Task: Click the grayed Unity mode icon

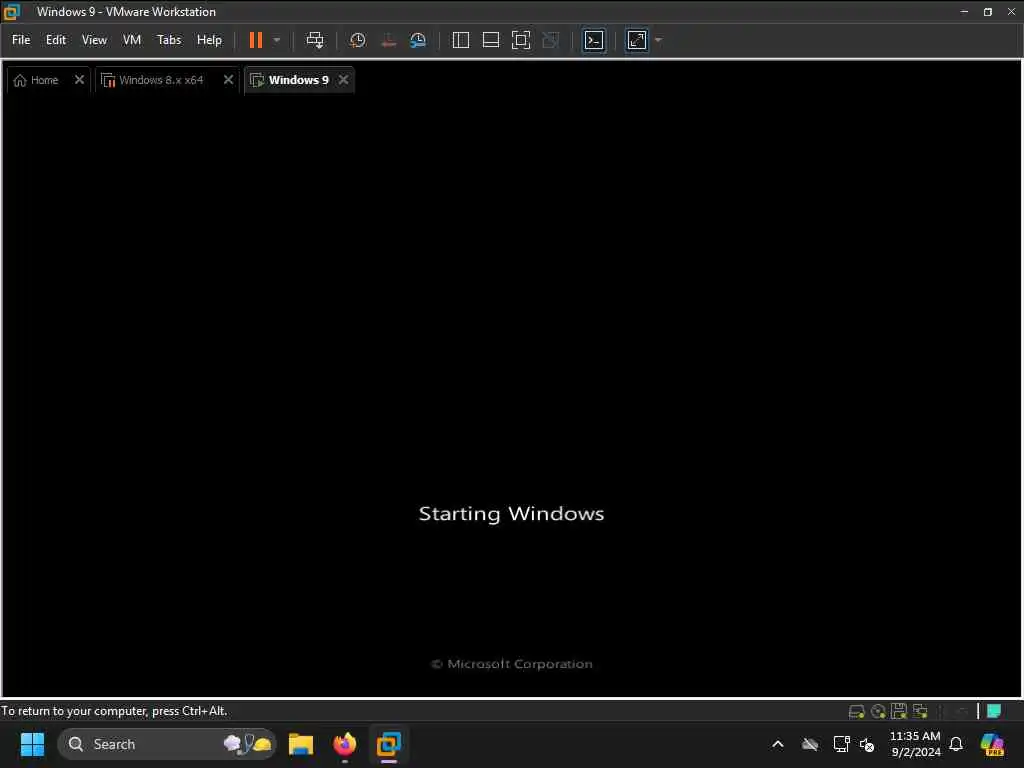Action: tap(551, 40)
